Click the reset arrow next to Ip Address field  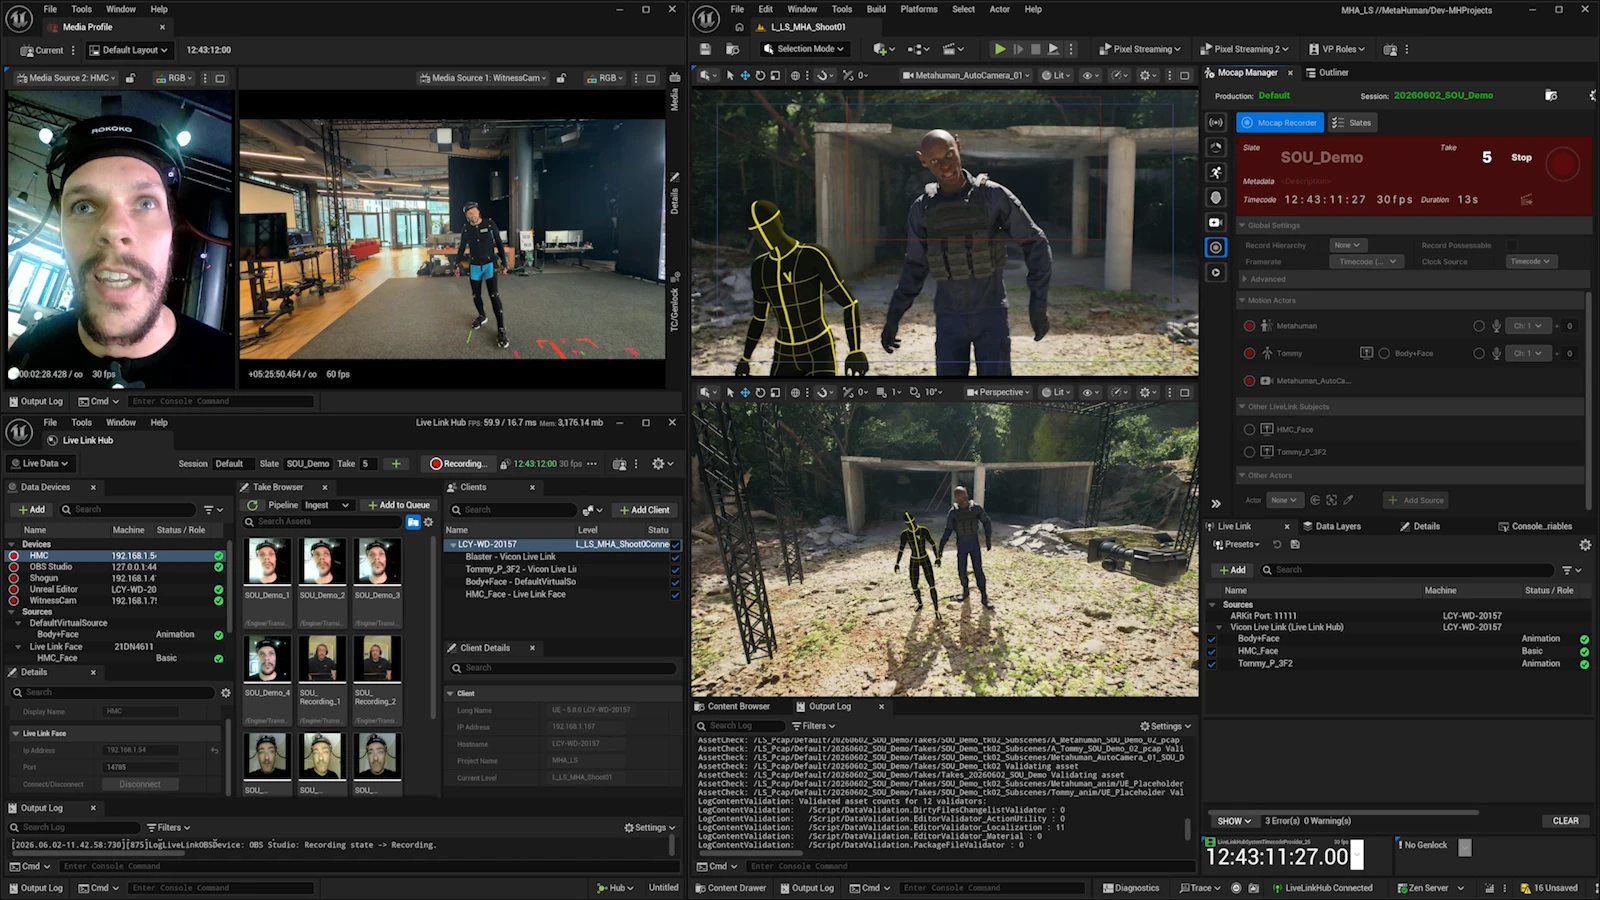[214, 750]
